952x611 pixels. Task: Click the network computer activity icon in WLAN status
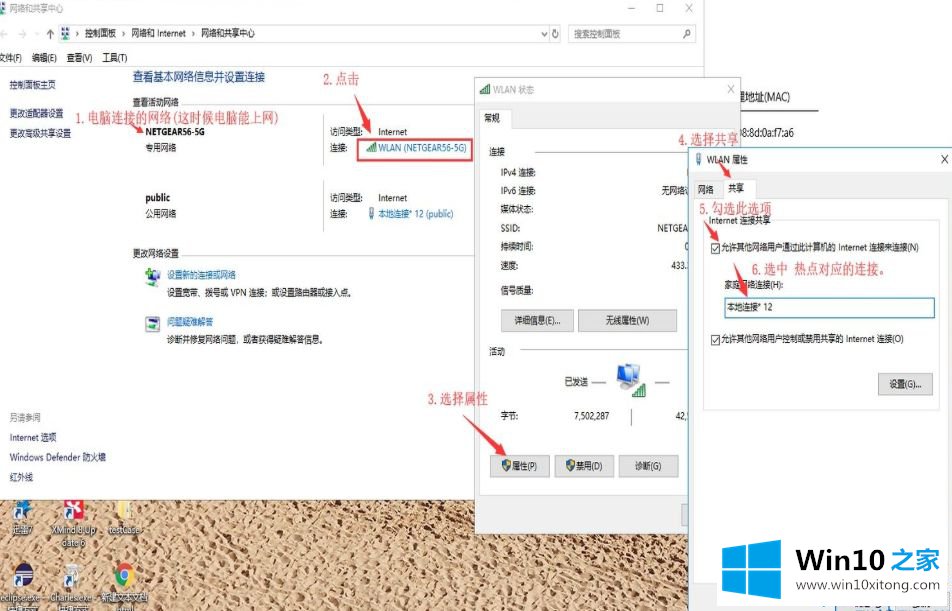click(x=631, y=380)
